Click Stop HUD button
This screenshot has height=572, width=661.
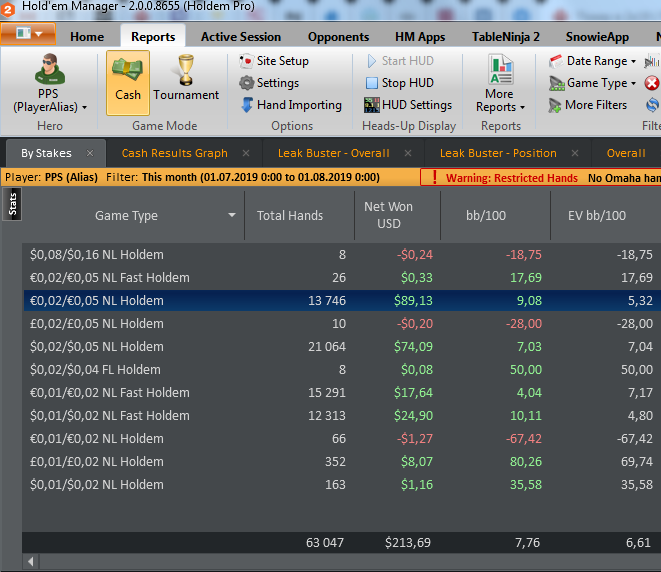(399, 83)
